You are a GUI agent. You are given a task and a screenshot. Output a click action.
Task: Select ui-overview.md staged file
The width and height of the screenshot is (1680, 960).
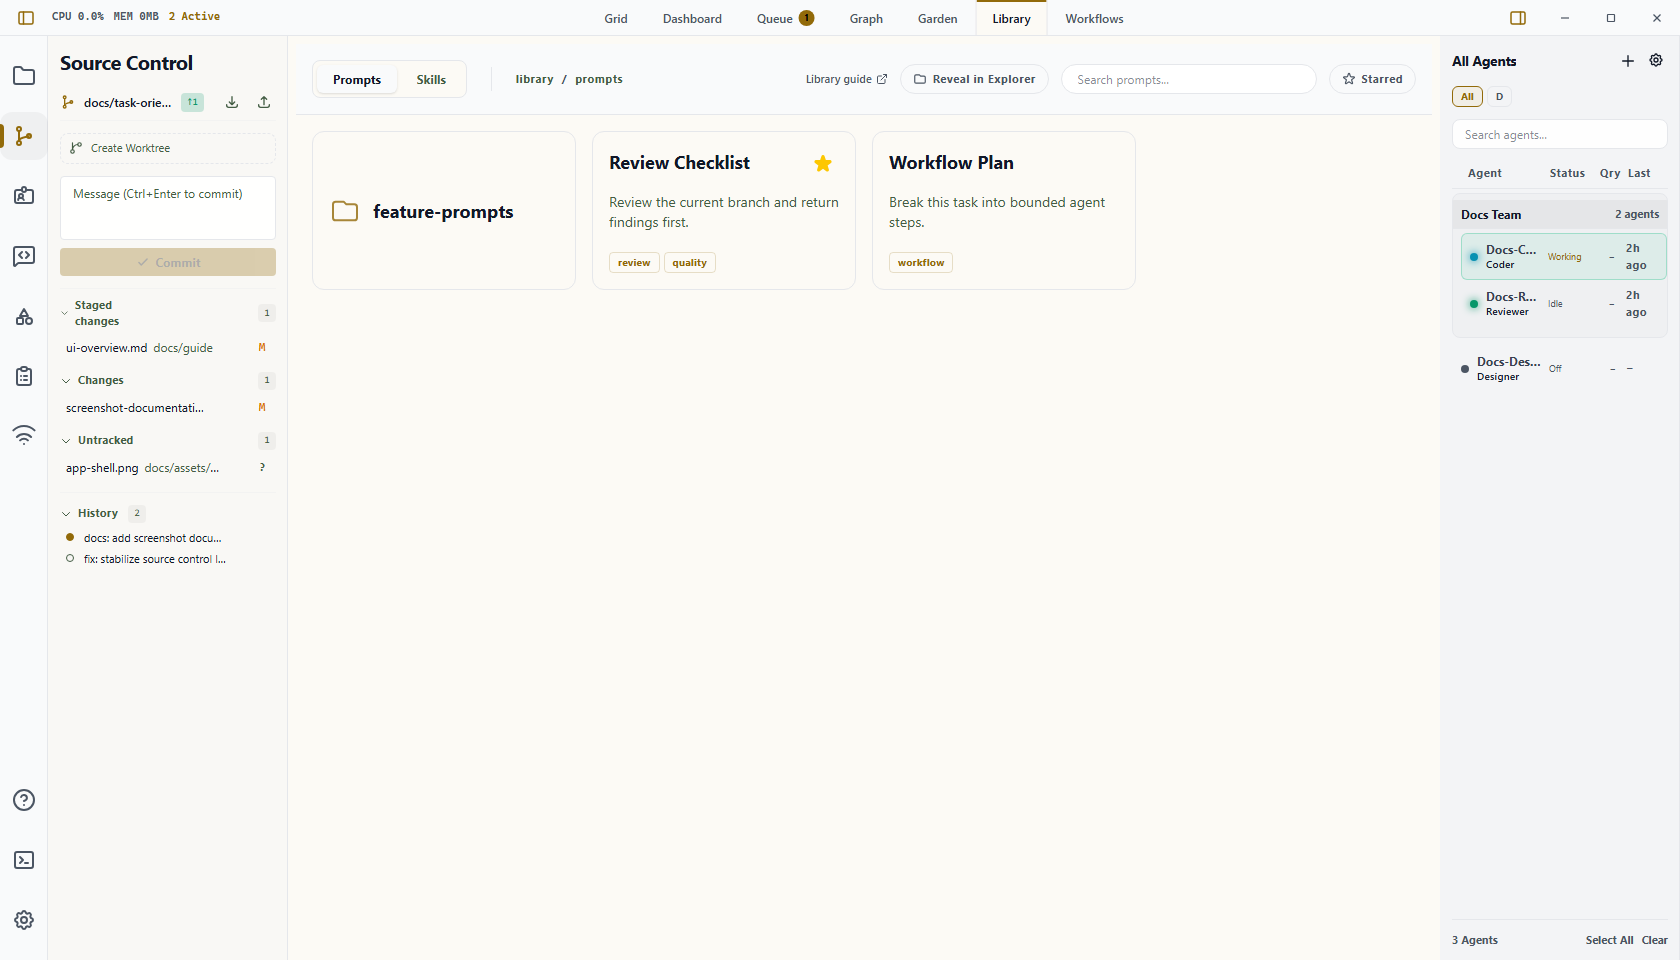click(166, 348)
